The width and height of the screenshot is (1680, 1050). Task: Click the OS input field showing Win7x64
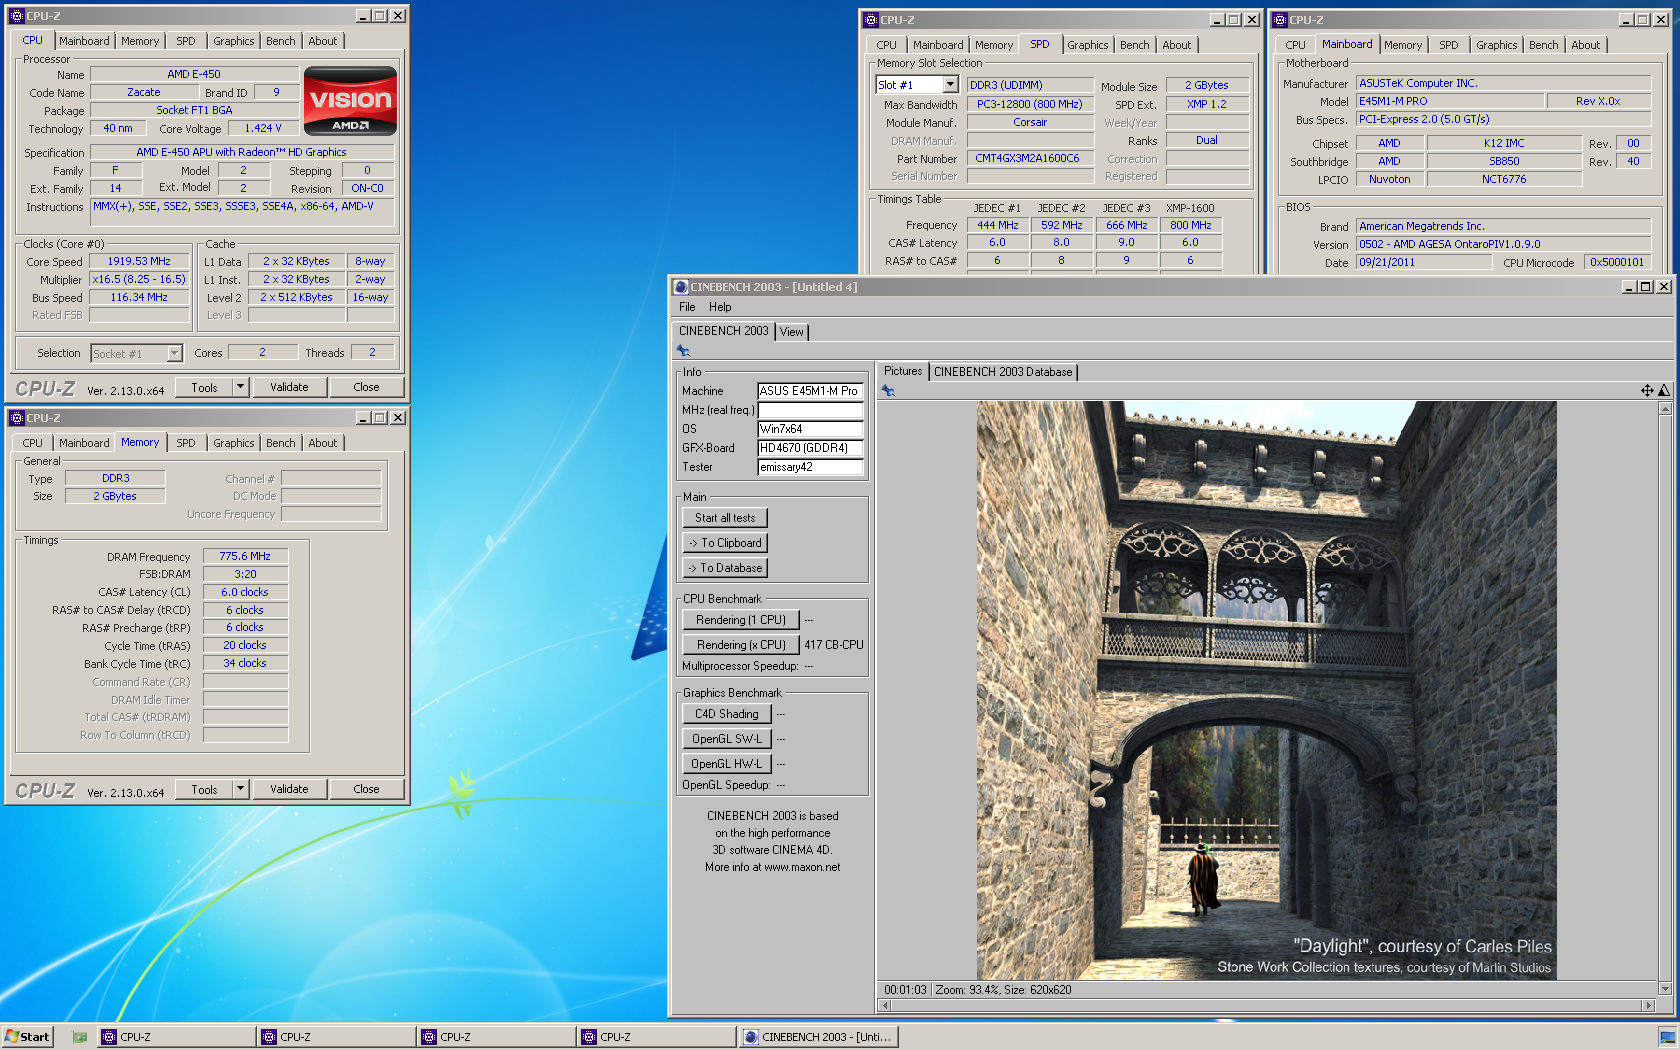click(x=810, y=429)
